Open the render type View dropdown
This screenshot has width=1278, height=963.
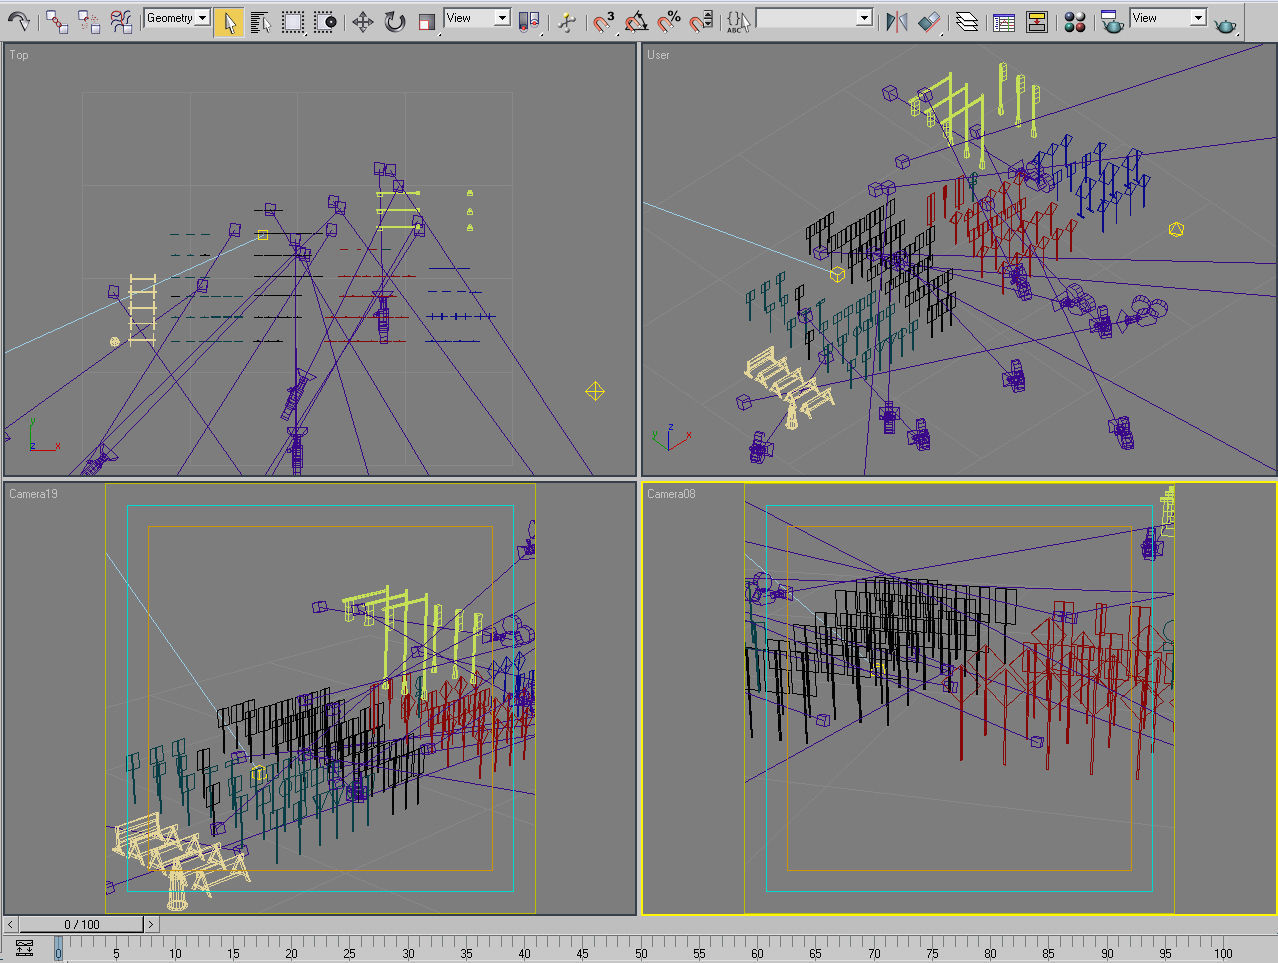(1167, 18)
